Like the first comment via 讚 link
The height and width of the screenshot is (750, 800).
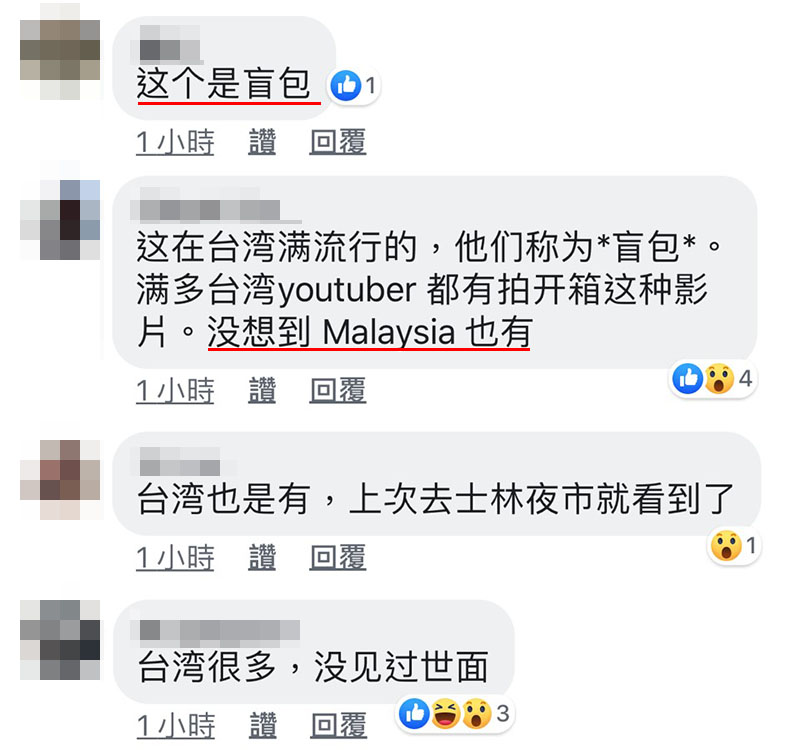(x=262, y=142)
